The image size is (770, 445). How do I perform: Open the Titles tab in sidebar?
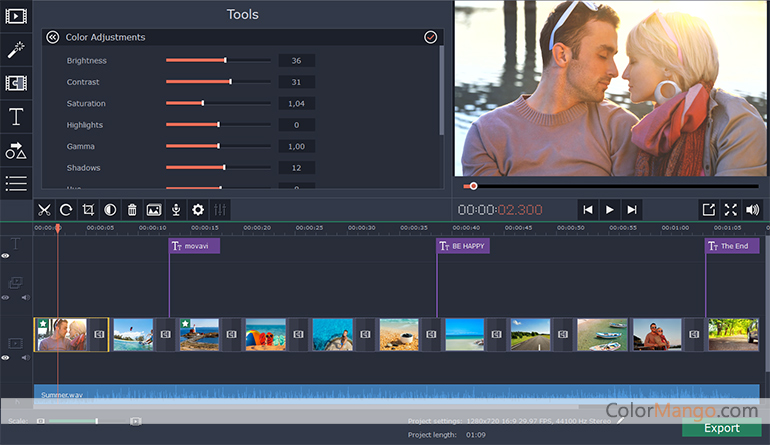16,117
